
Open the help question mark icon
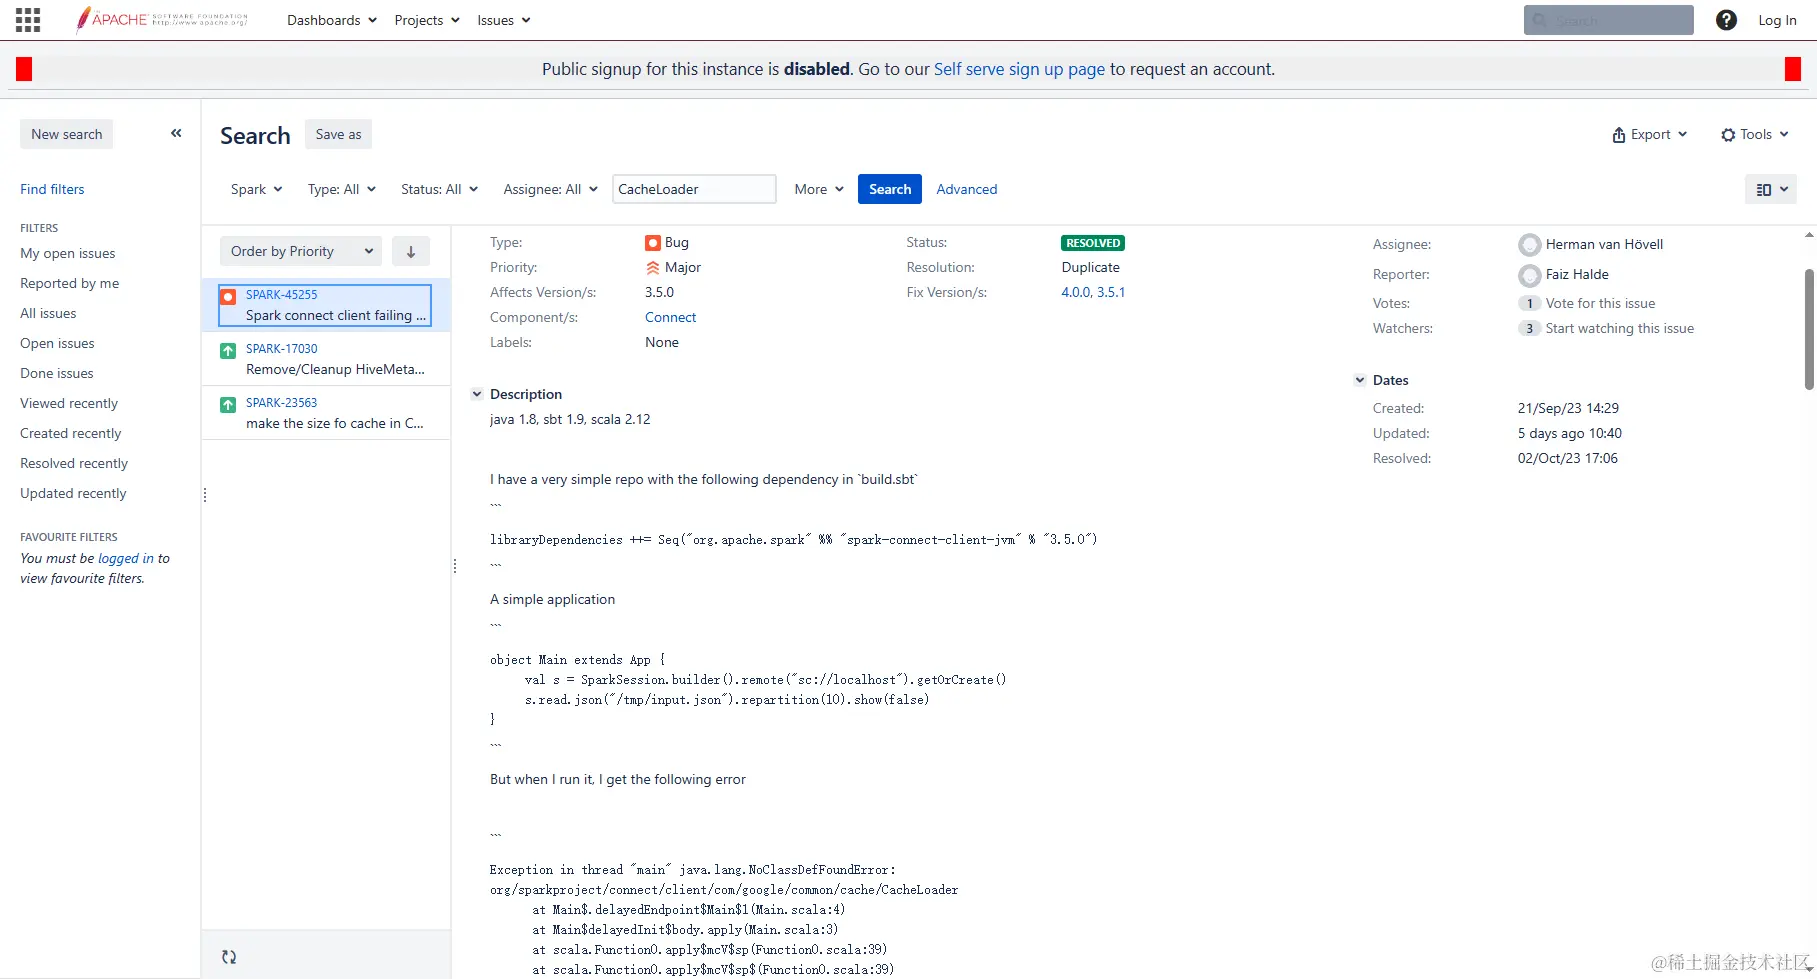click(x=1726, y=20)
